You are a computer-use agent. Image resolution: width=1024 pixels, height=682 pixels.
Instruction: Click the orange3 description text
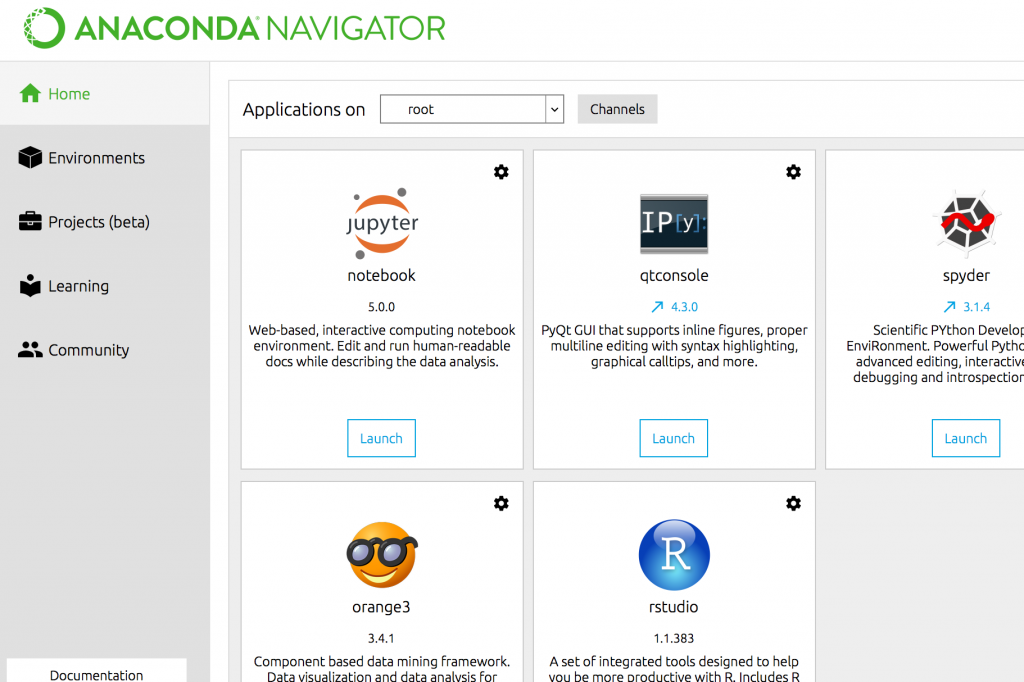(382, 668)
